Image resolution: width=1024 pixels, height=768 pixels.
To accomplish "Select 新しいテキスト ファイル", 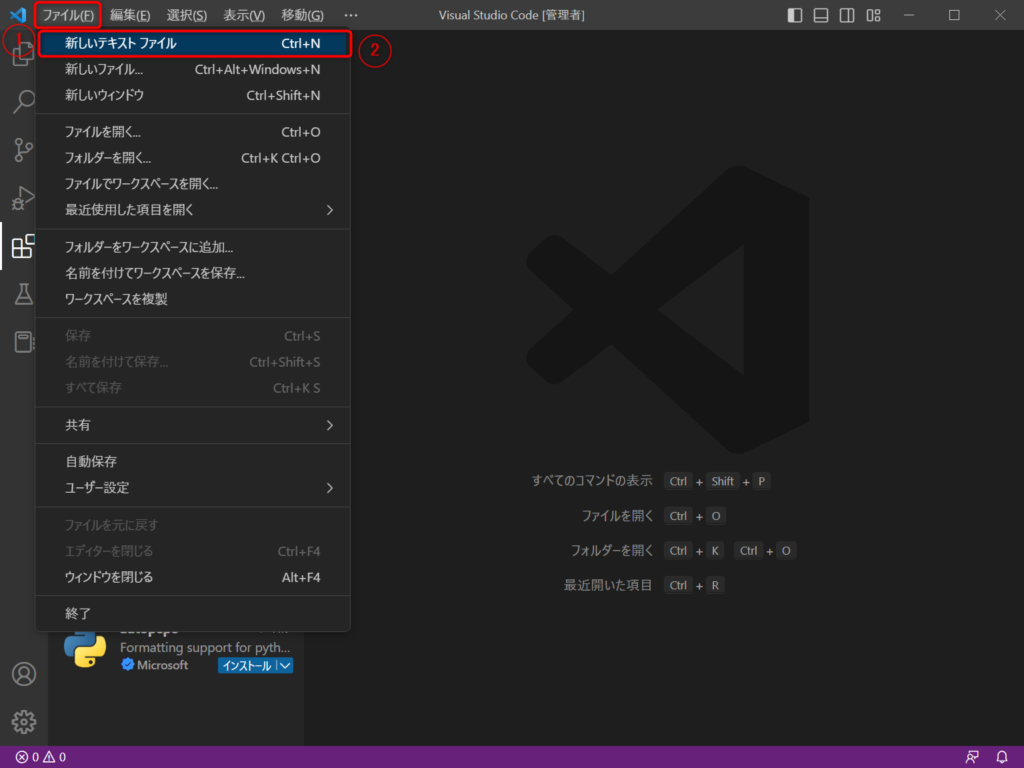I will (x=193, y=43).
